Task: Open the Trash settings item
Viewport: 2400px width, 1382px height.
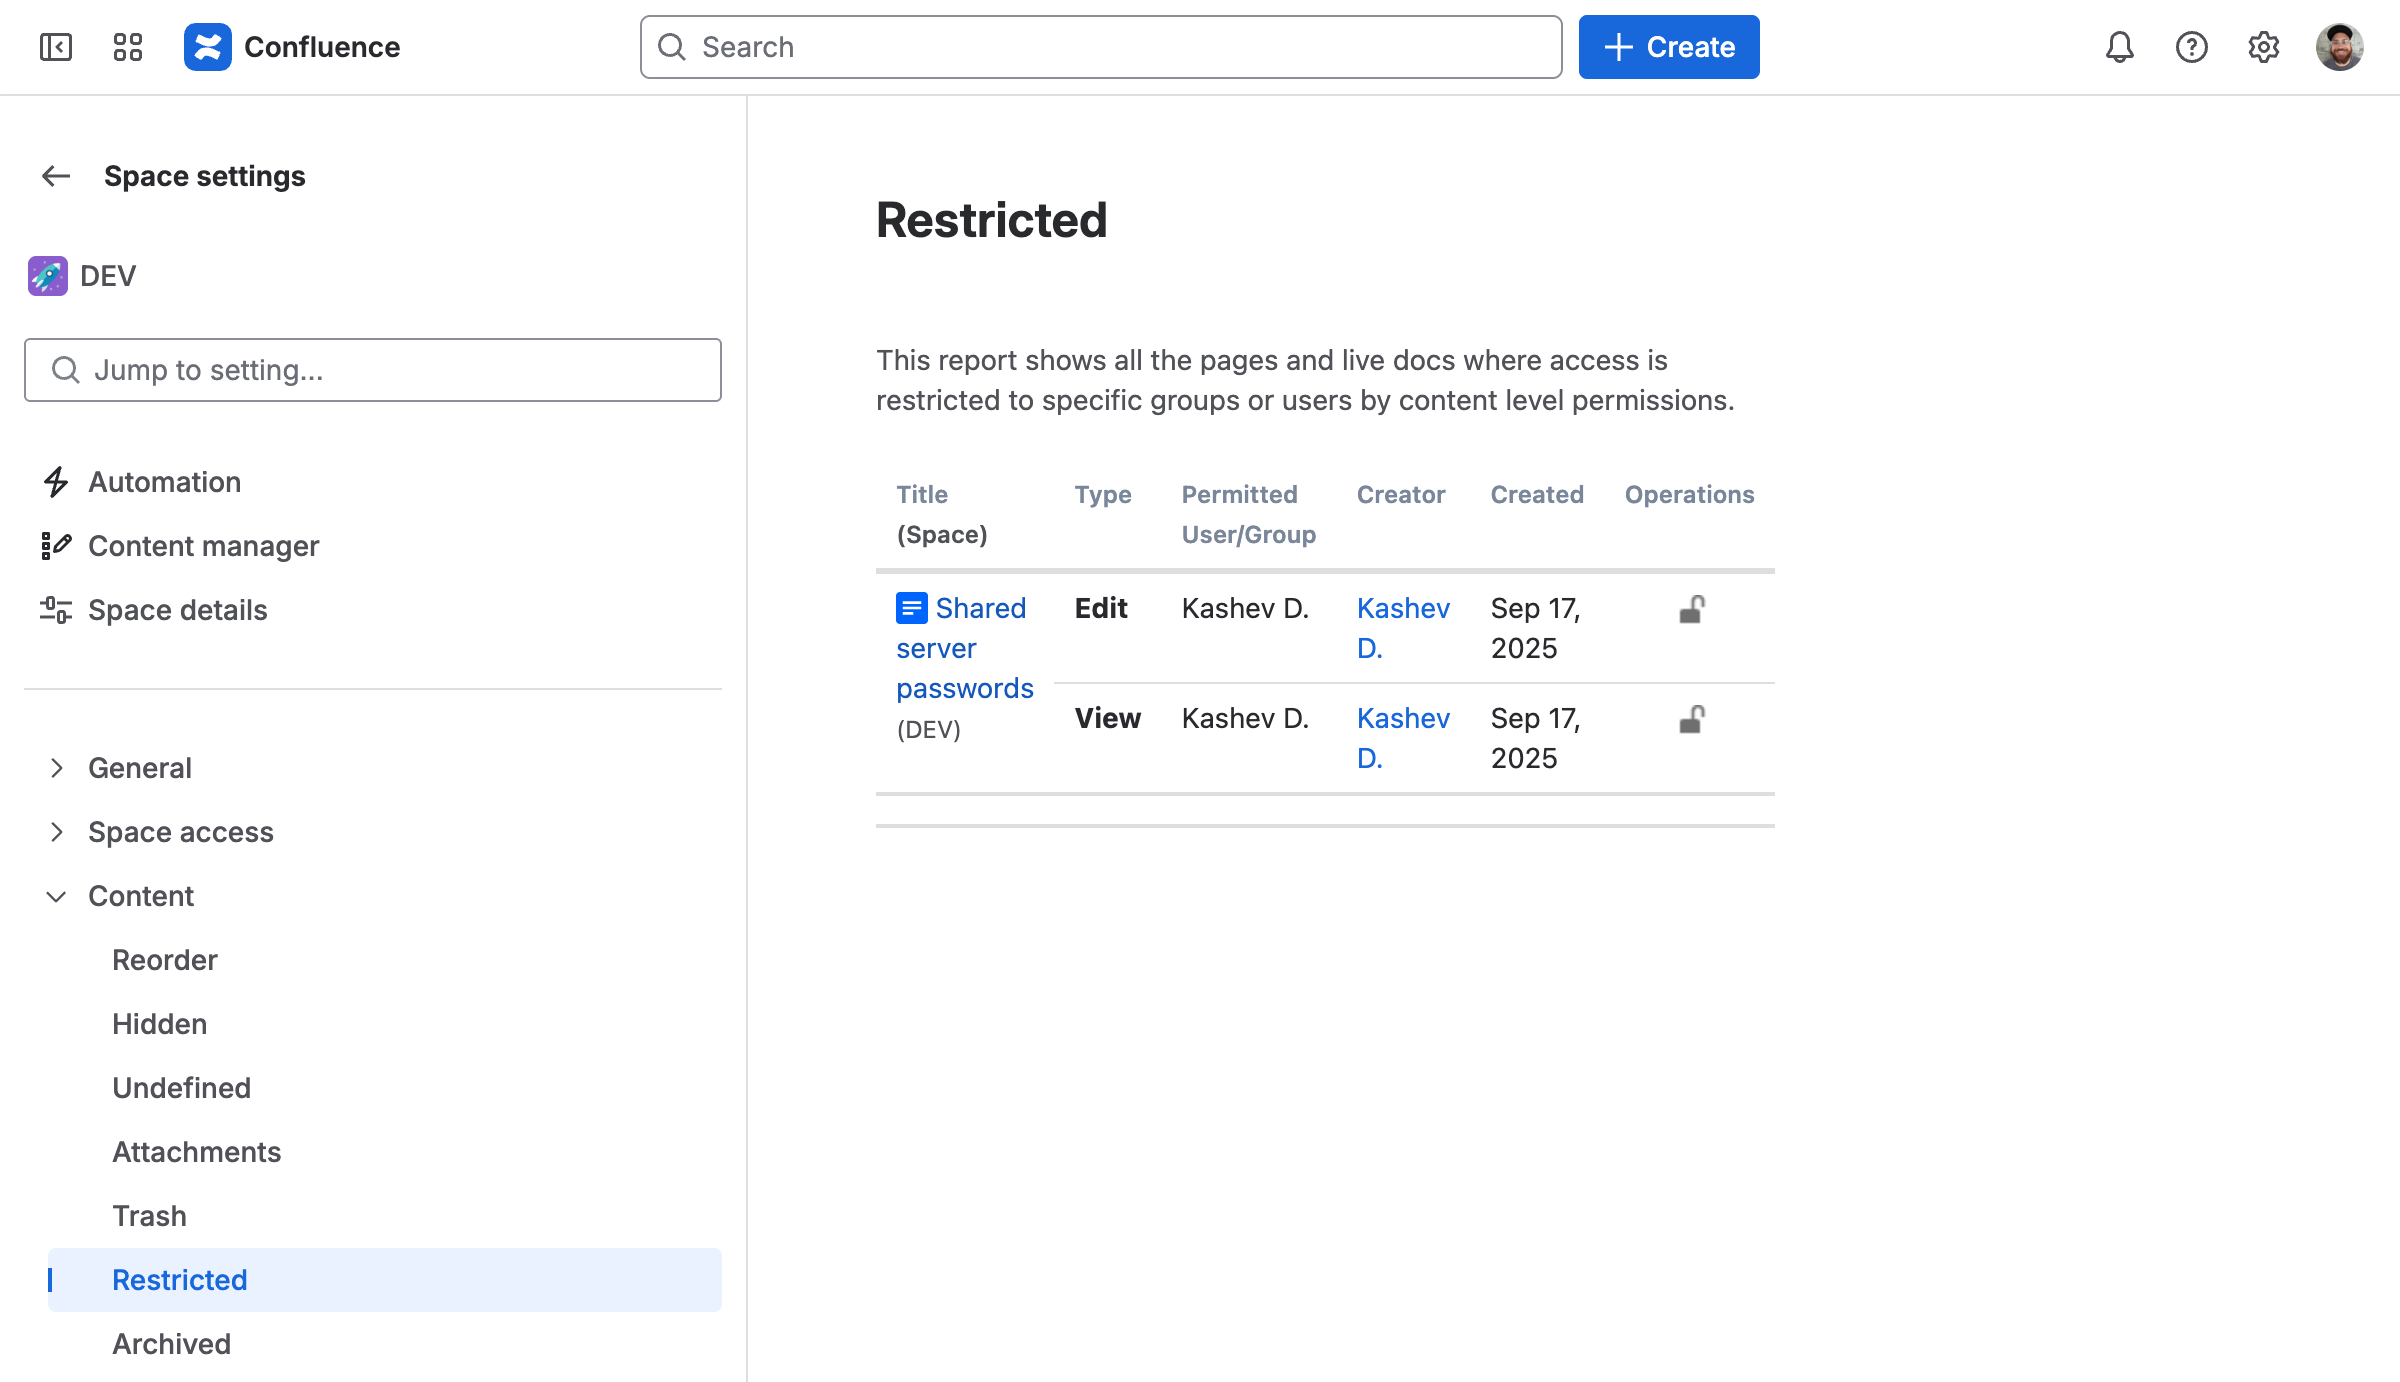Action: point(149,1216)
